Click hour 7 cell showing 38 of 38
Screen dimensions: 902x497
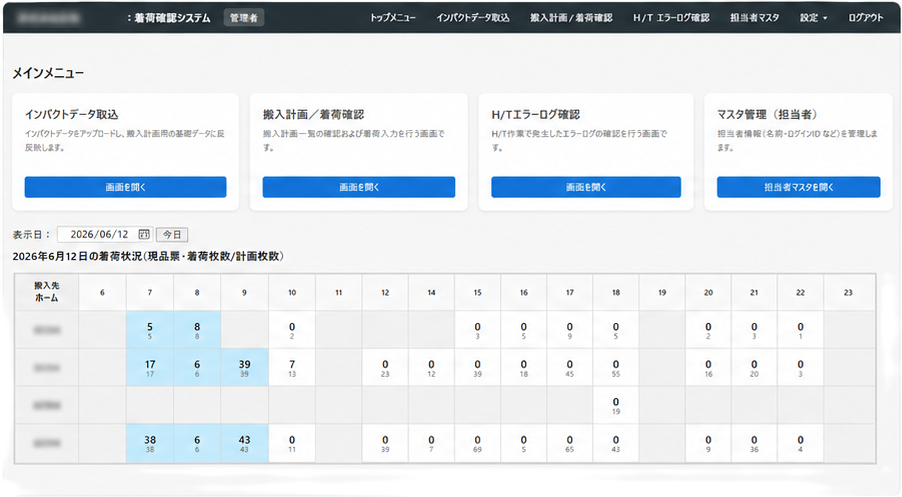150,443
